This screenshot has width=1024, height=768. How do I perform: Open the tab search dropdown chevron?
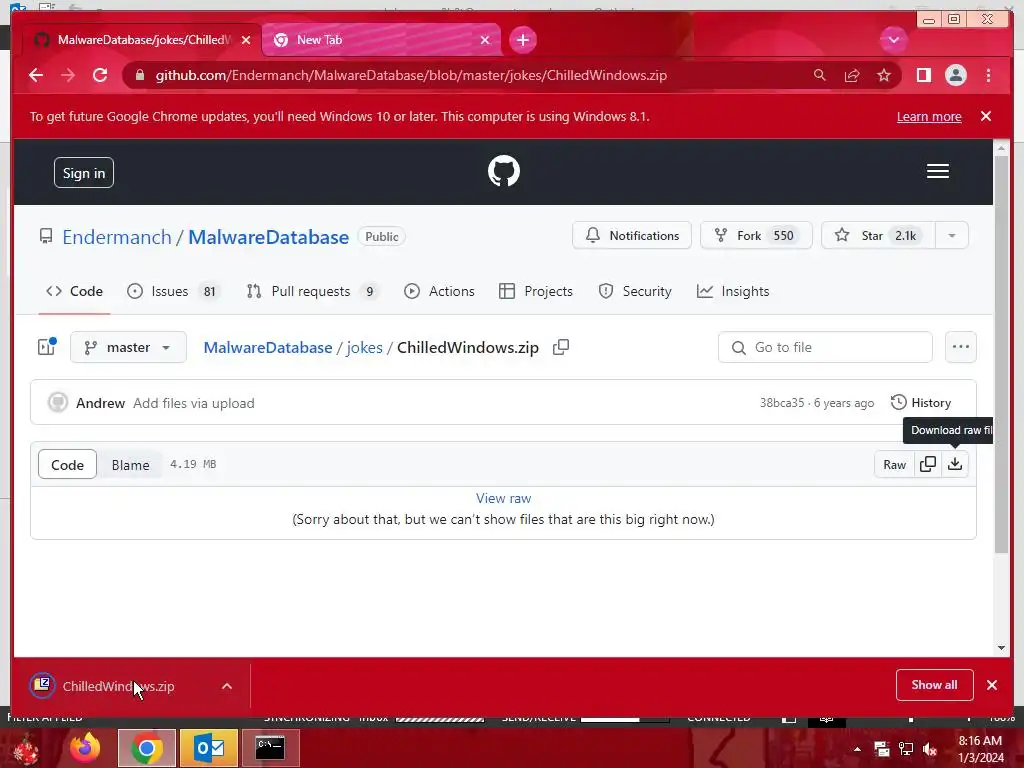(x=893, y=40)
